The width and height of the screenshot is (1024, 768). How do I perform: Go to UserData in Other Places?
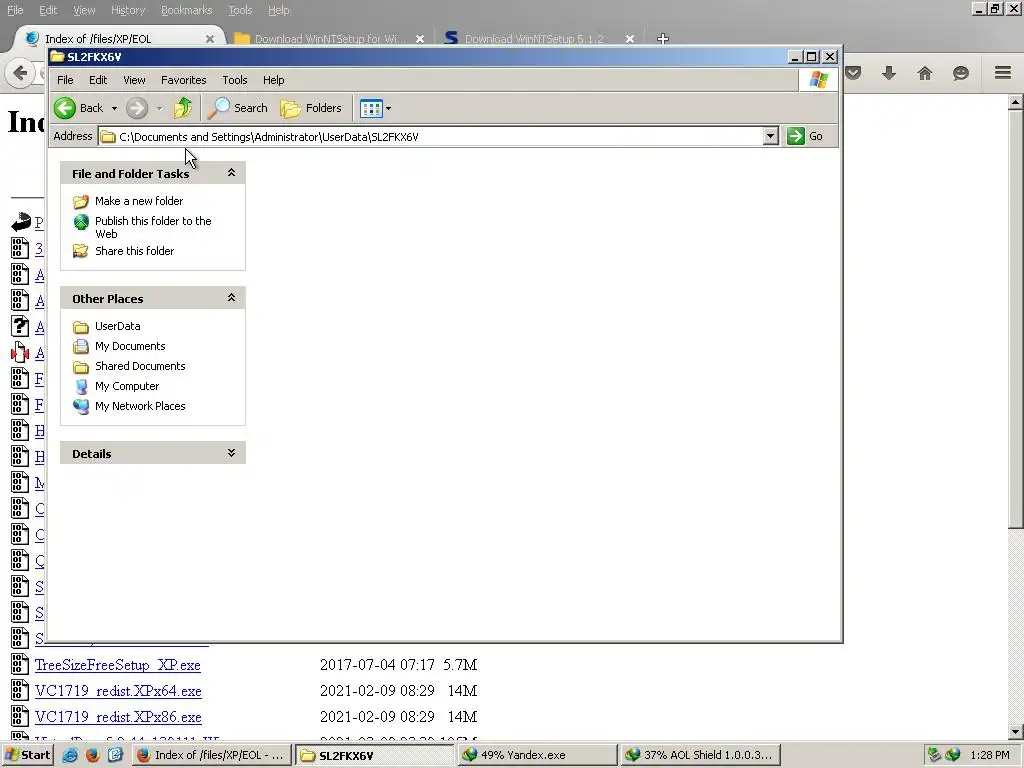[118, 326]
